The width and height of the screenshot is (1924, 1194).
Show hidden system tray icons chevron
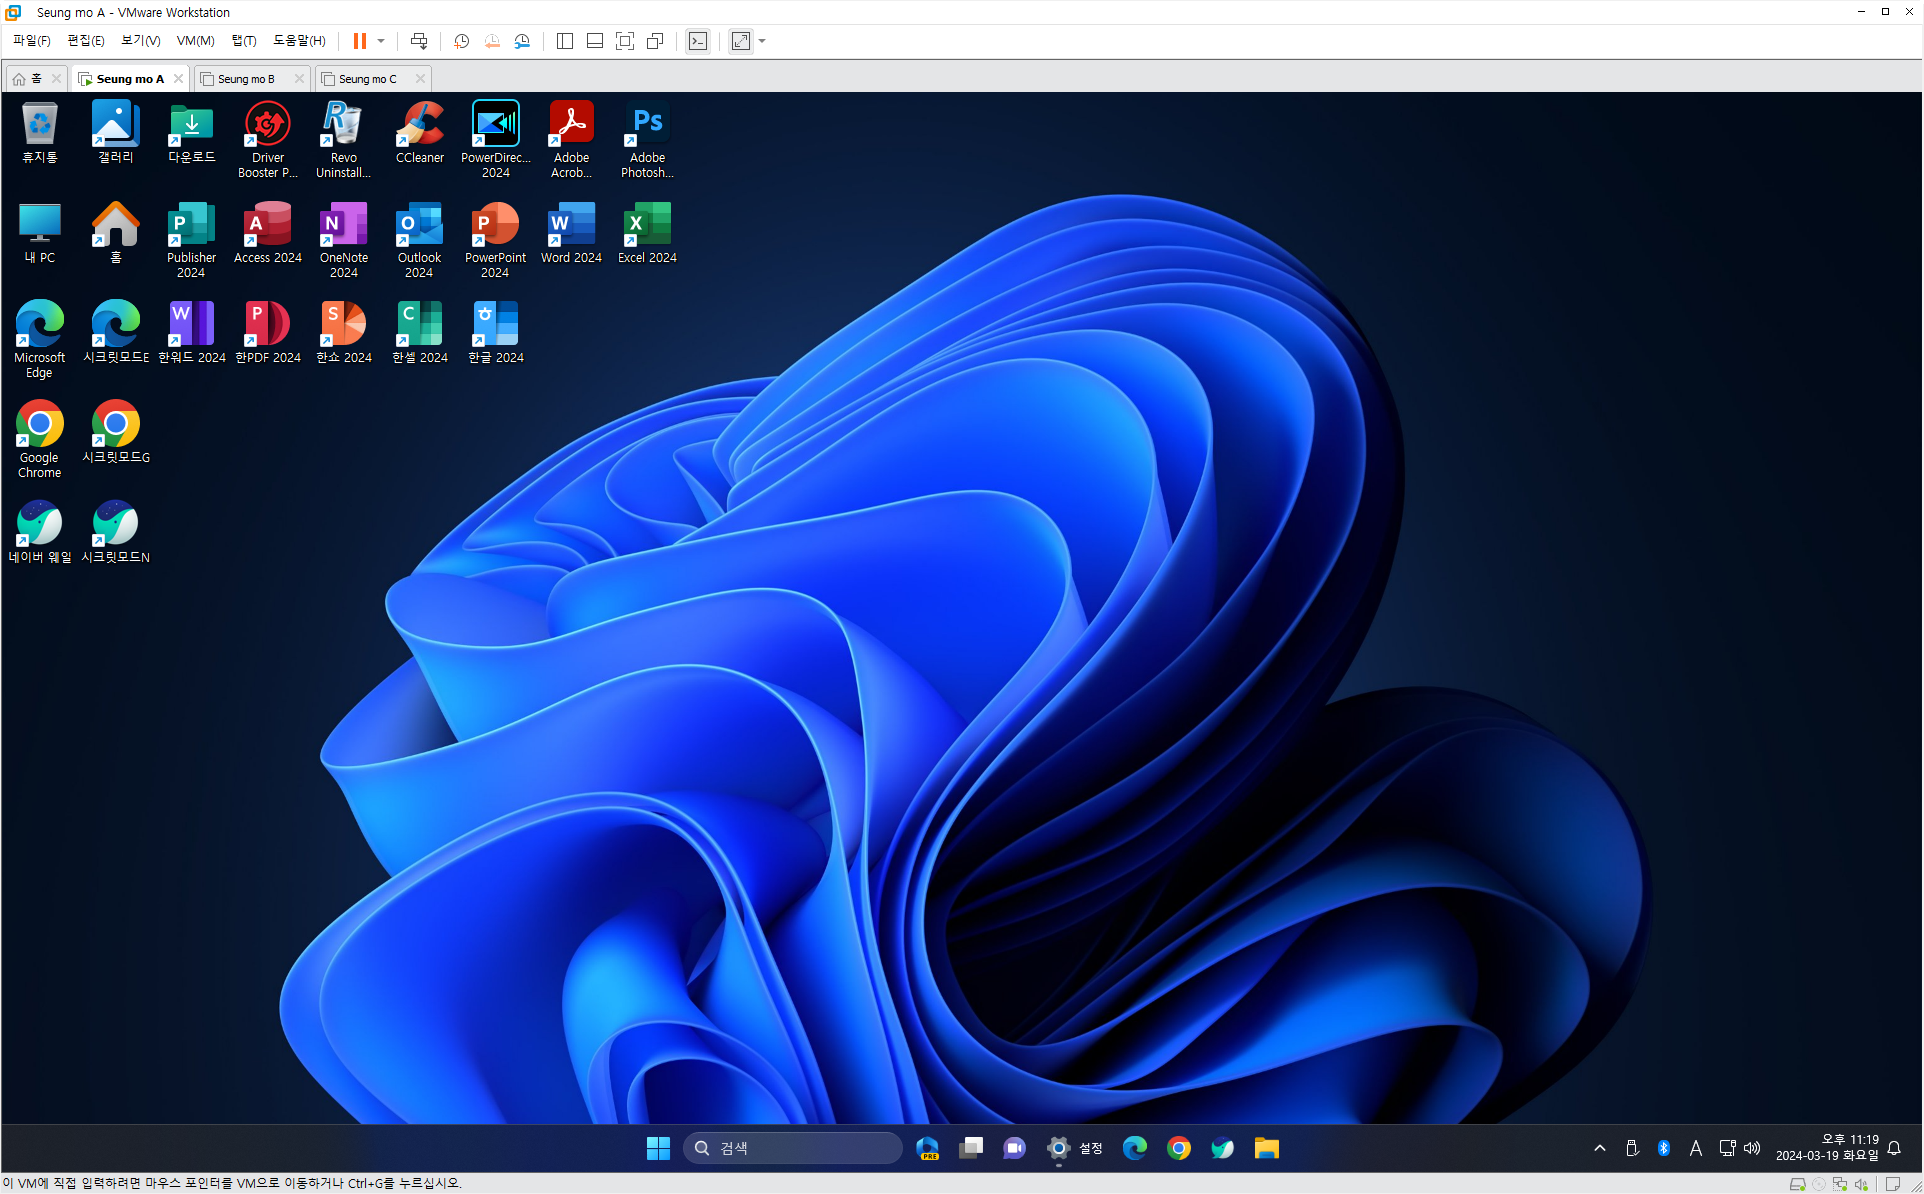1600,1148
